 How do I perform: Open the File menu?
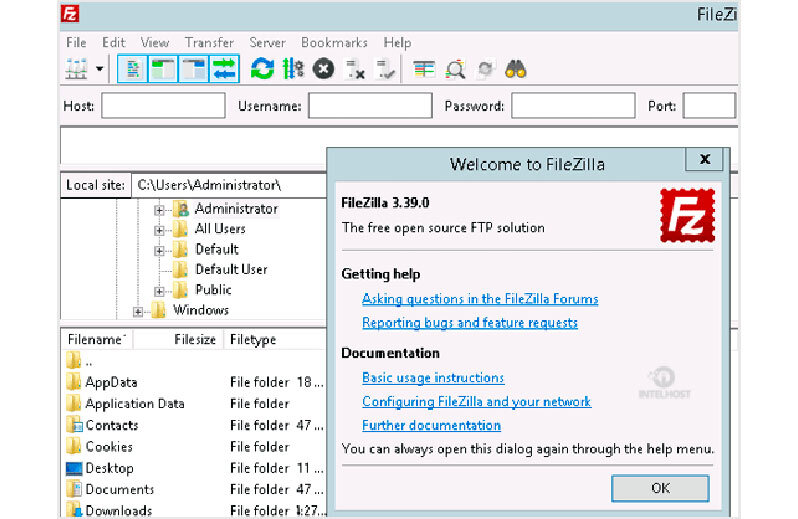tap(76, 42)
